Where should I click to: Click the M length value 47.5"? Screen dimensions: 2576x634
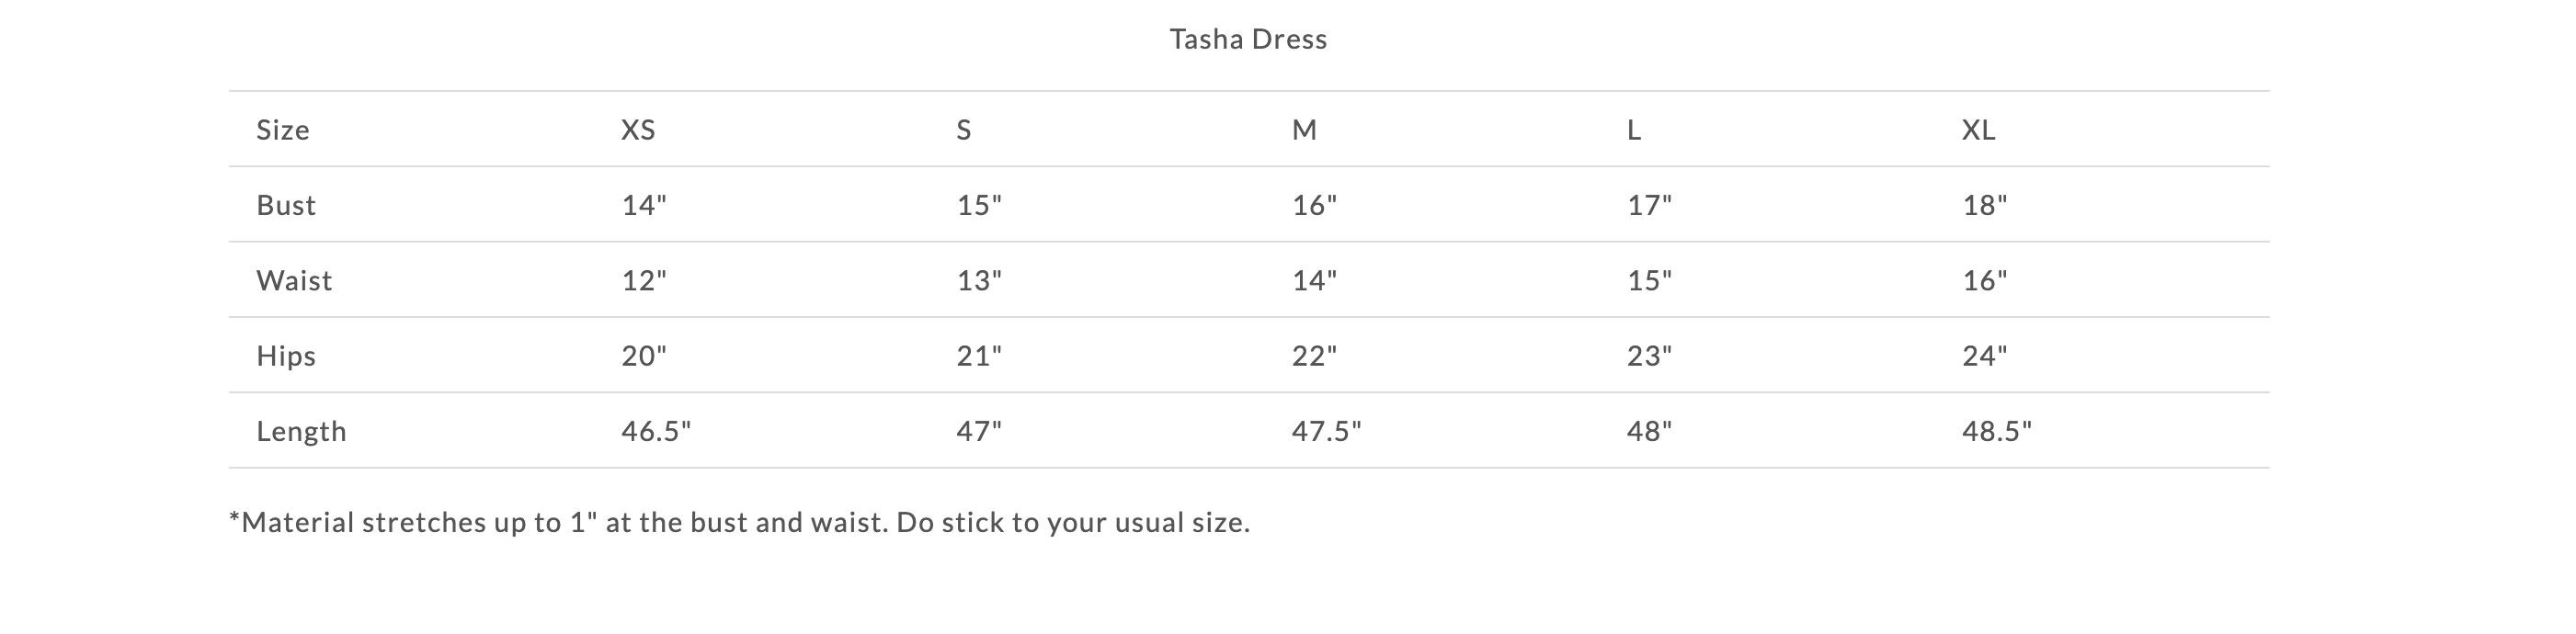tap(1326, 431)
